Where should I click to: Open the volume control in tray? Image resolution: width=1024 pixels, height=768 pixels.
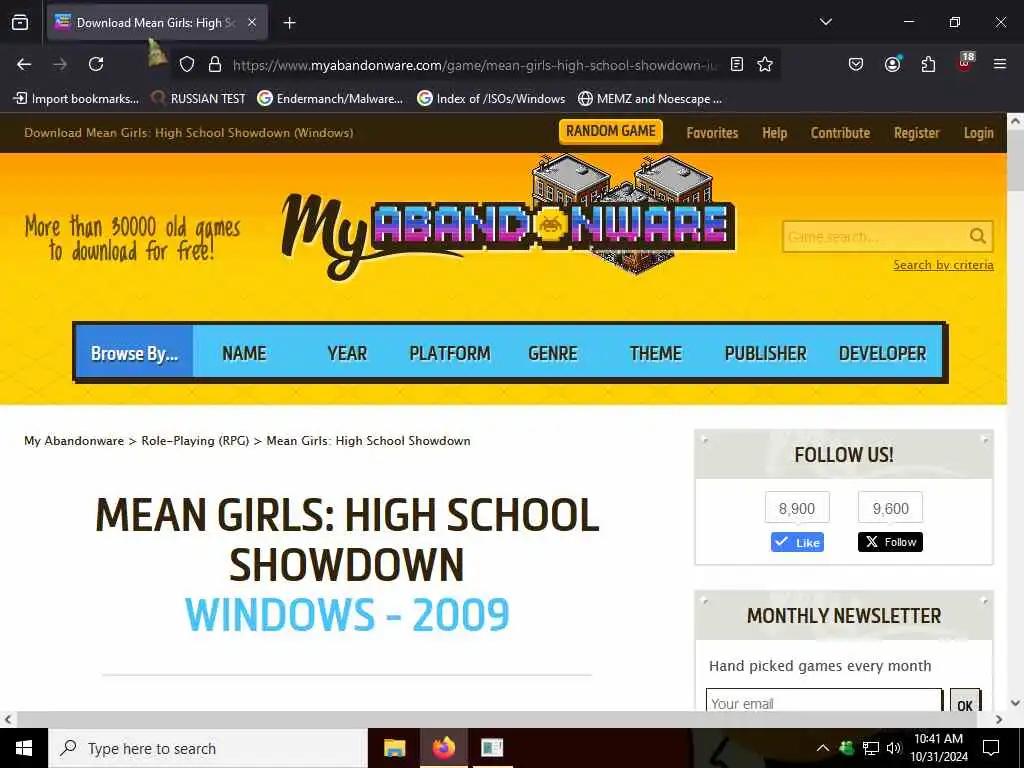point(893,748)
